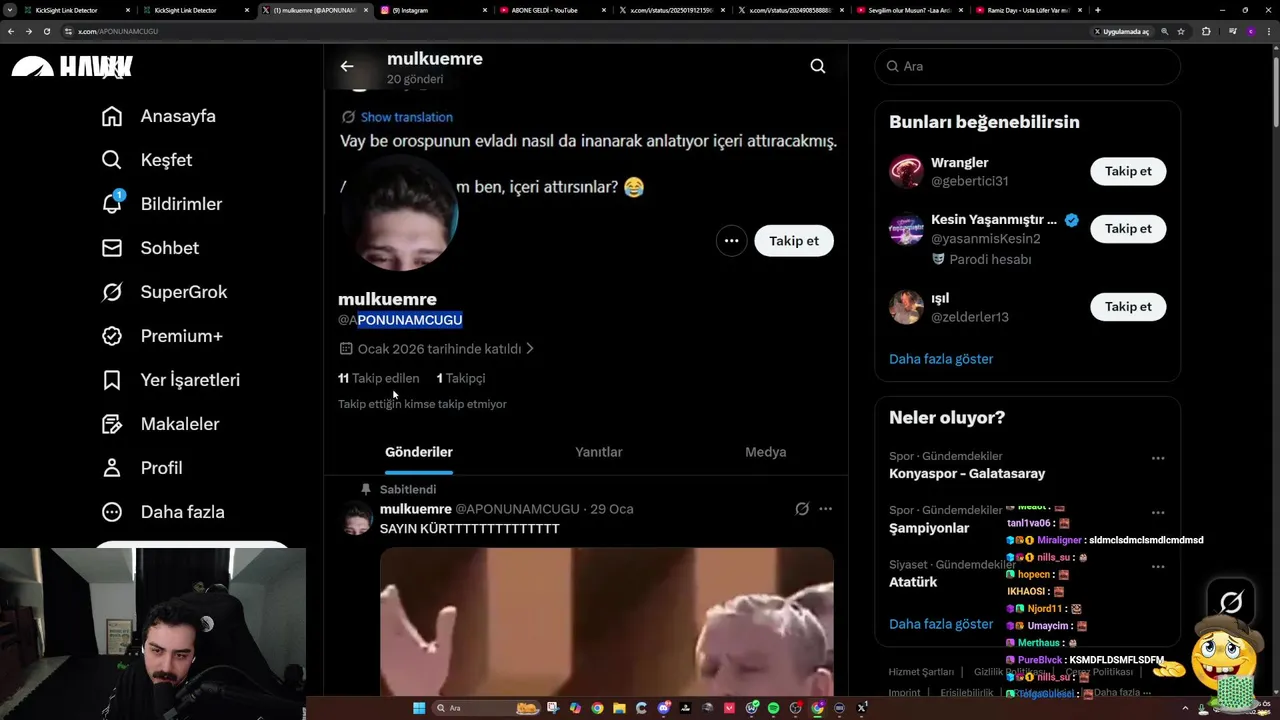Screen dimensions: 1280x720
Task: Follow mulkuemre with Takip et button
Action: click(x=794, y=241)
